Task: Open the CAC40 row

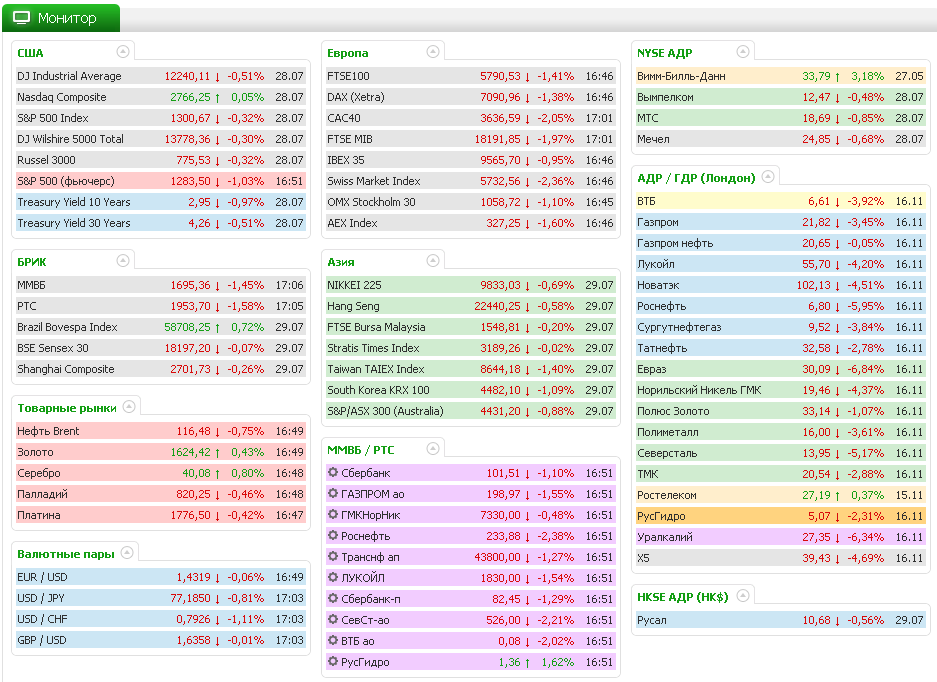Action: coord(471,118)
